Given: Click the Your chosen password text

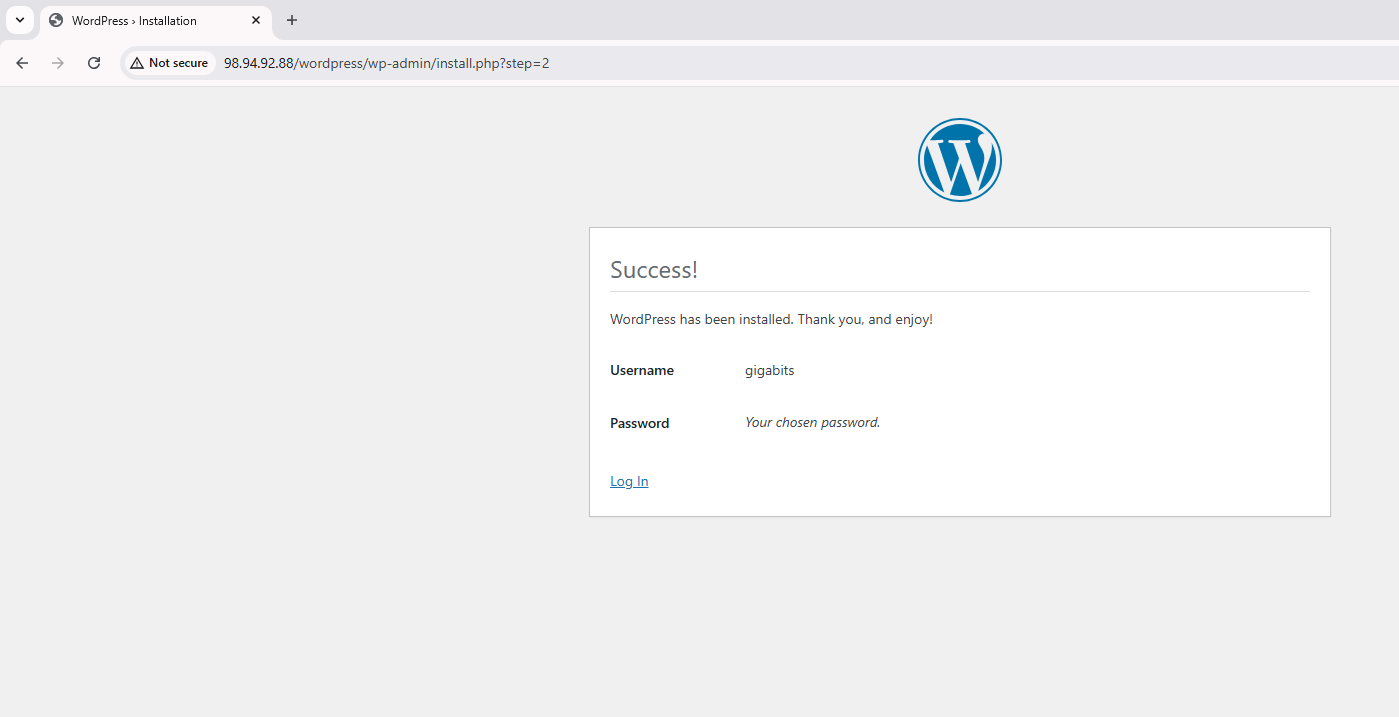Looking at the screenshot, I should (x=812, y=423).
